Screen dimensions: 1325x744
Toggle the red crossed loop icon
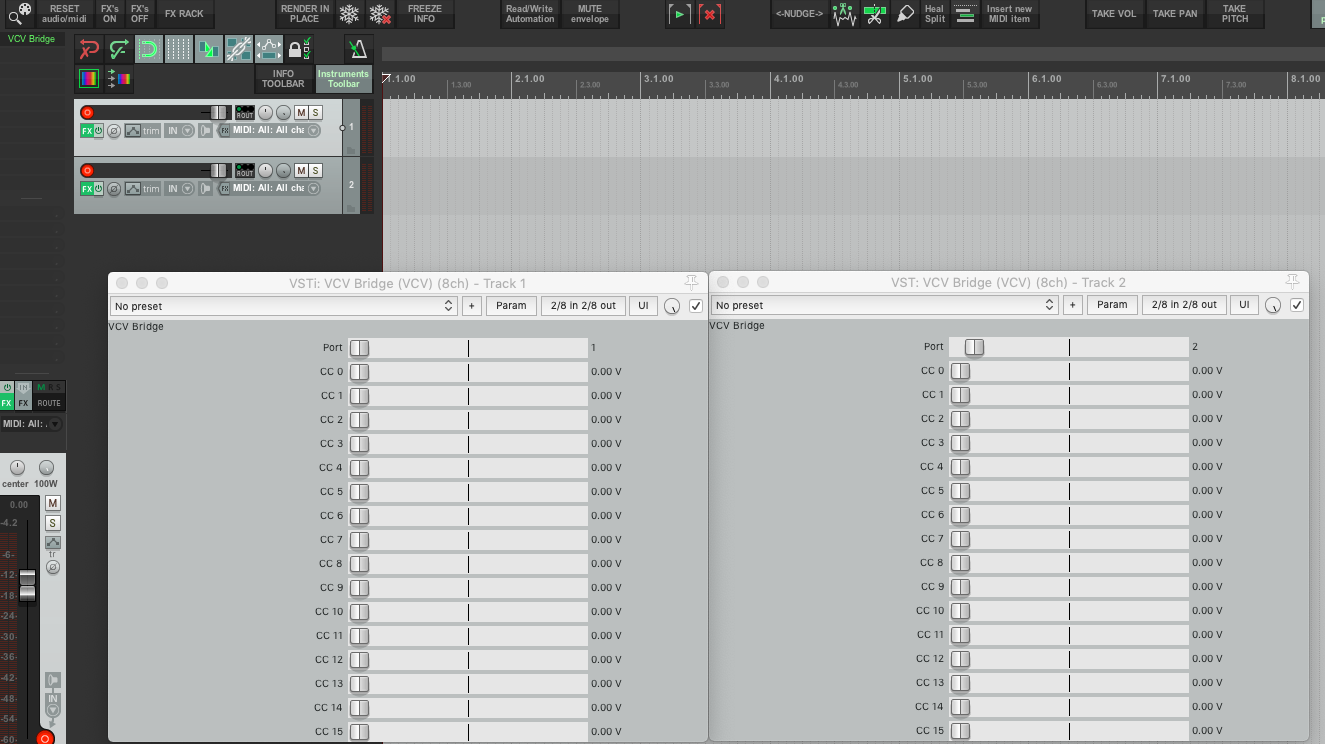89,48
